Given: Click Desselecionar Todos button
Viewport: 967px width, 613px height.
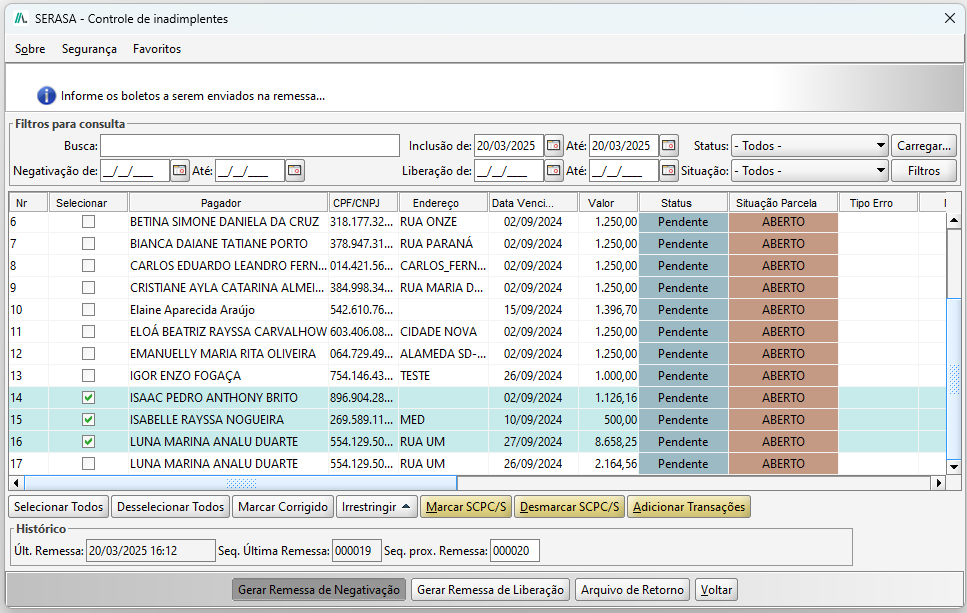Looking at the screenshot, I should (170, 507).
